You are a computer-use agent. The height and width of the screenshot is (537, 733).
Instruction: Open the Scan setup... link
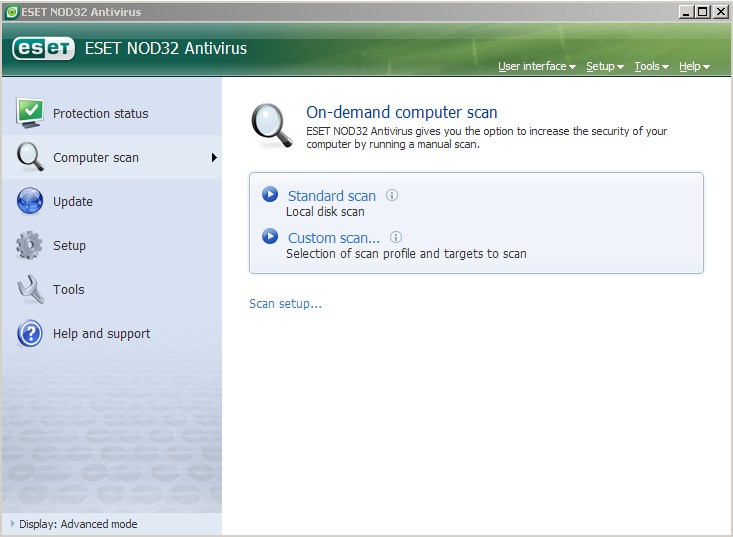click(x=285, y=304)
